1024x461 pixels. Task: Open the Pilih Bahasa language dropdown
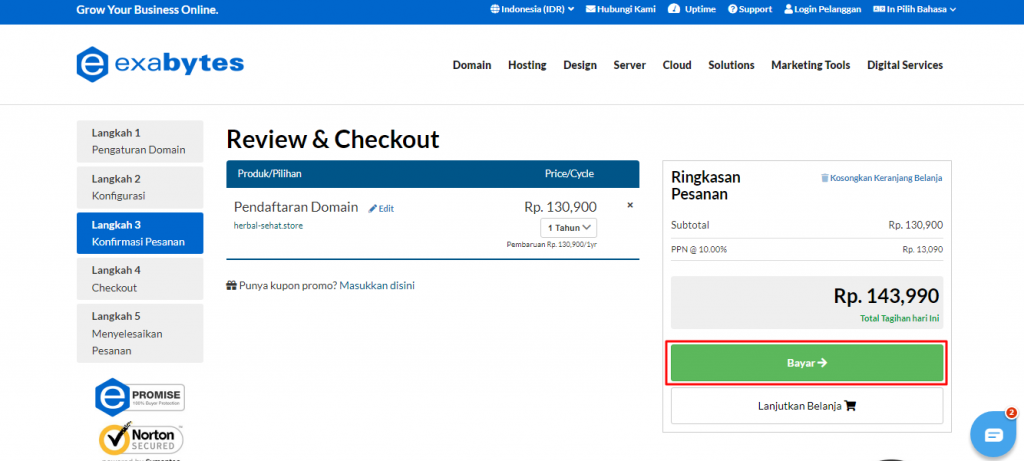click(x=915, y=9)
